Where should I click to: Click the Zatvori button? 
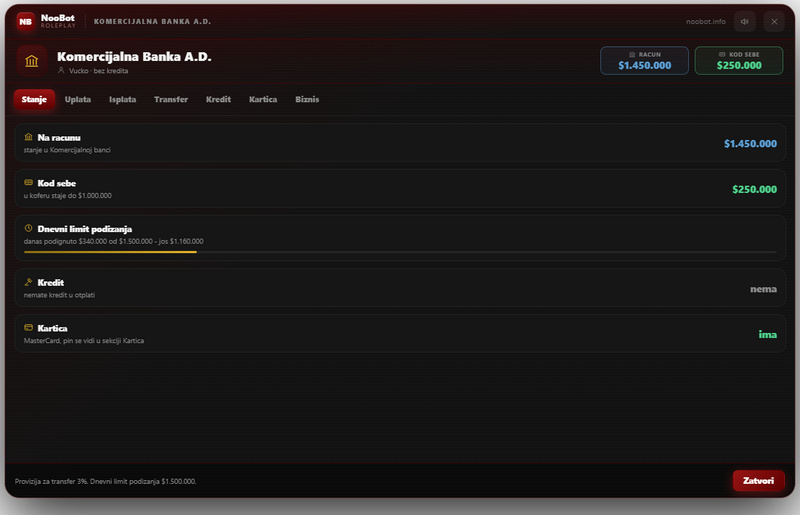(x=759, y=481)
